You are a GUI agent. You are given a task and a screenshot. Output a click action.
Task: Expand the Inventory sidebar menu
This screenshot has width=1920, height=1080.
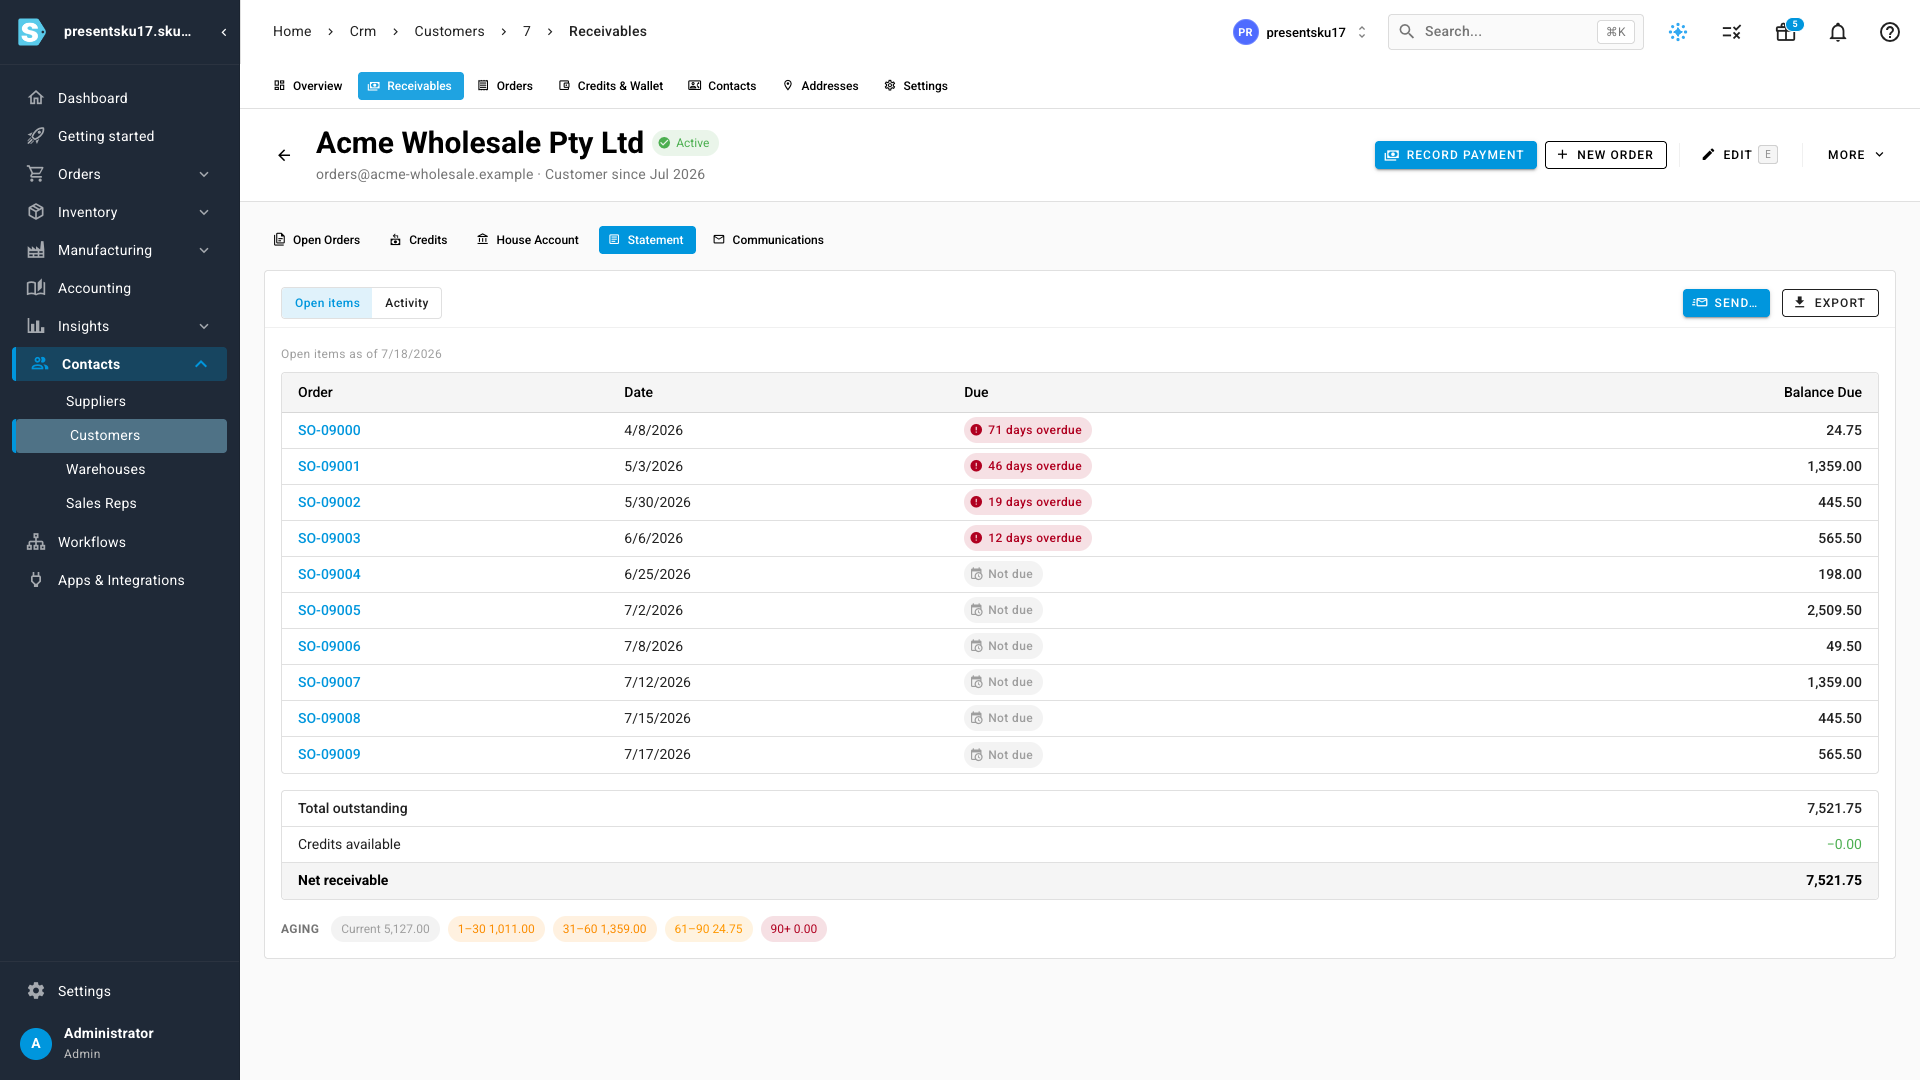[x=120, y=212]
